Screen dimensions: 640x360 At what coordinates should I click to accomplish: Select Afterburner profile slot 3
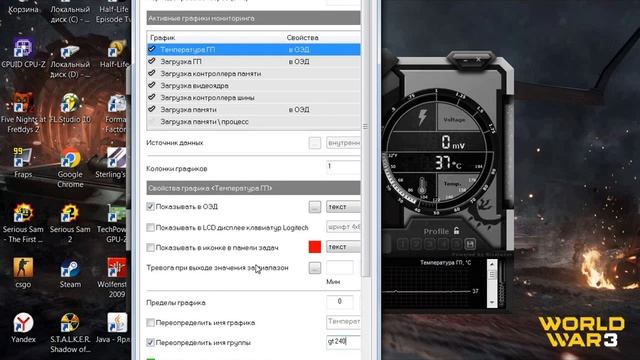[429, 244]
